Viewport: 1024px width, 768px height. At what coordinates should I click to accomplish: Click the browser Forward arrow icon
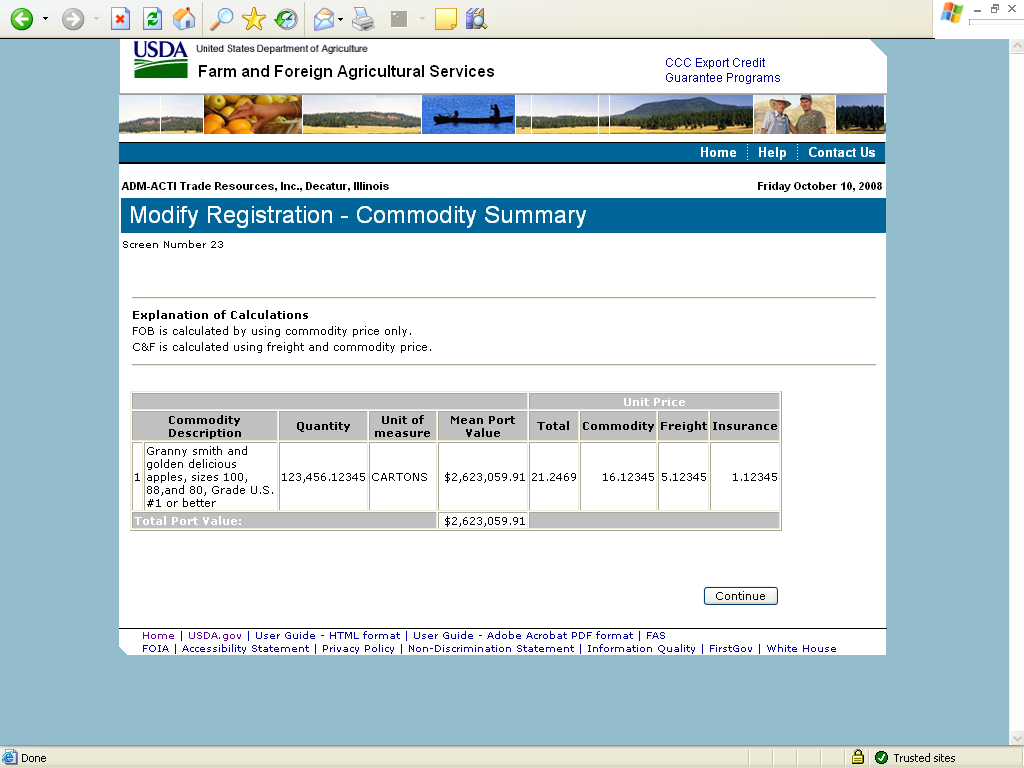tap(72, 19)
